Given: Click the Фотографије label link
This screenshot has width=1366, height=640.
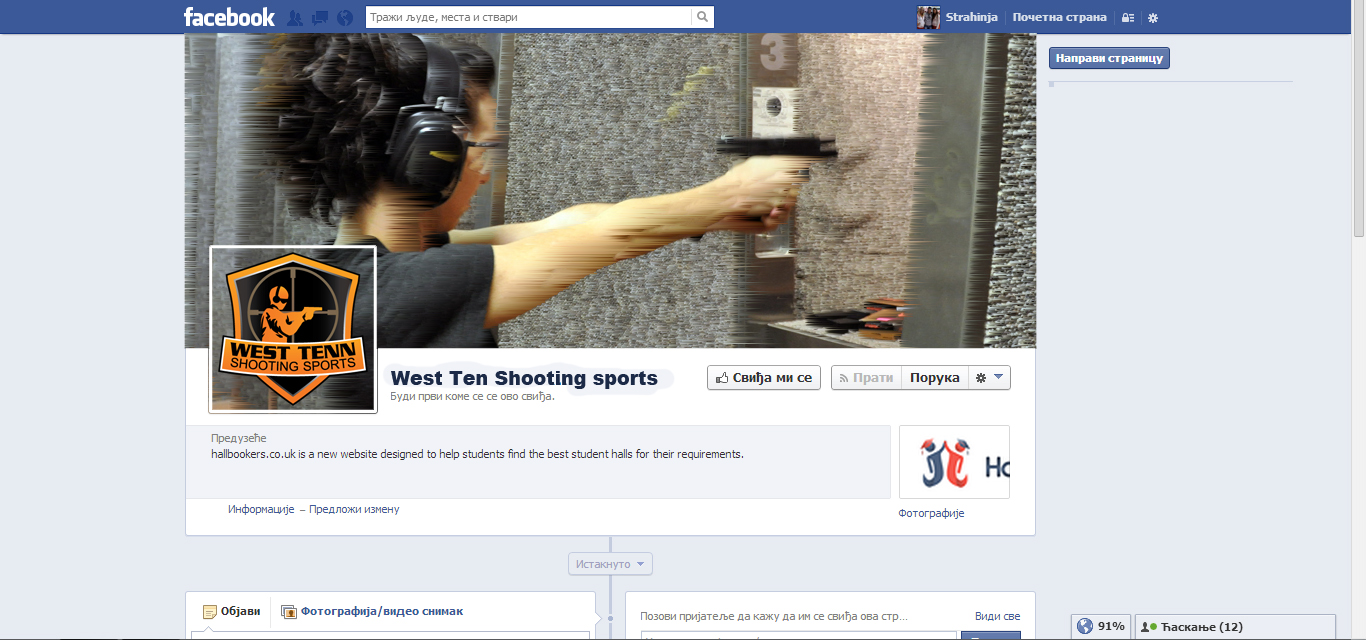Looking at the screenshot, I should coord(931,513).
